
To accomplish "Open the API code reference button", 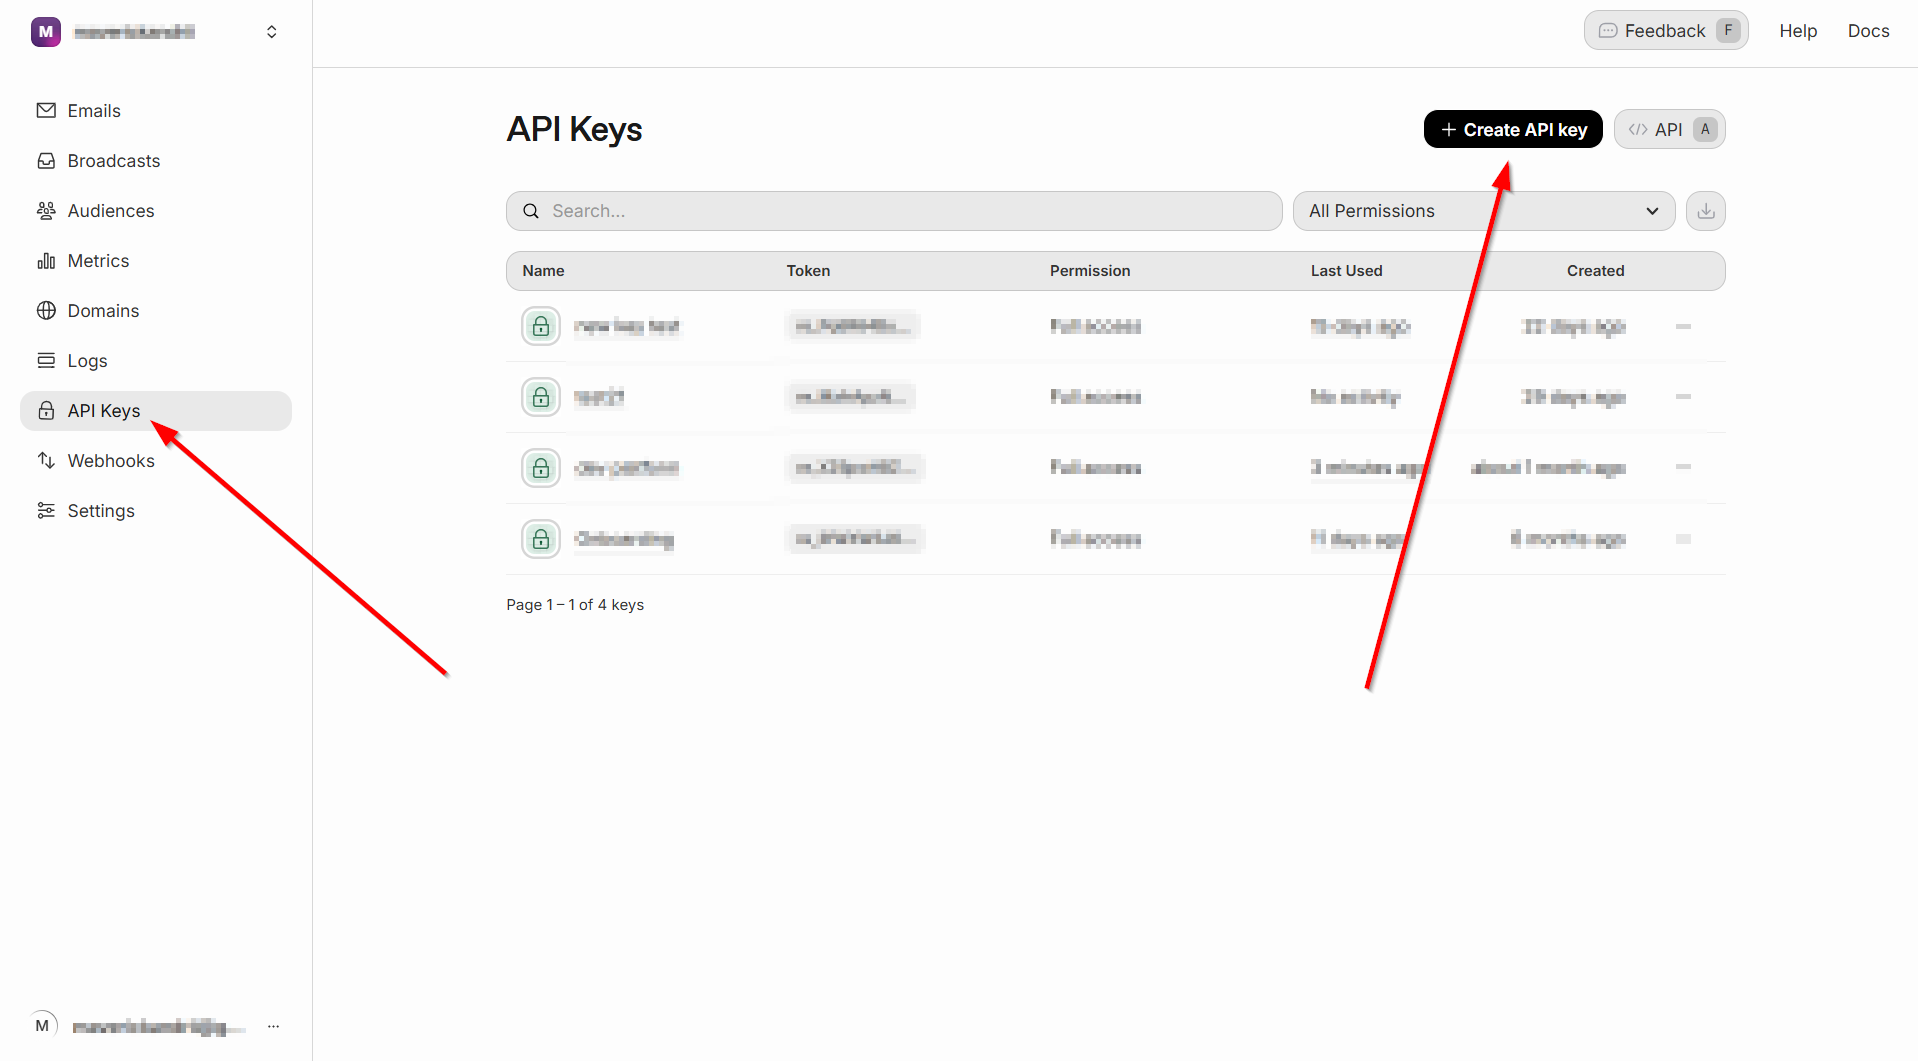I will click(1669, 130).
